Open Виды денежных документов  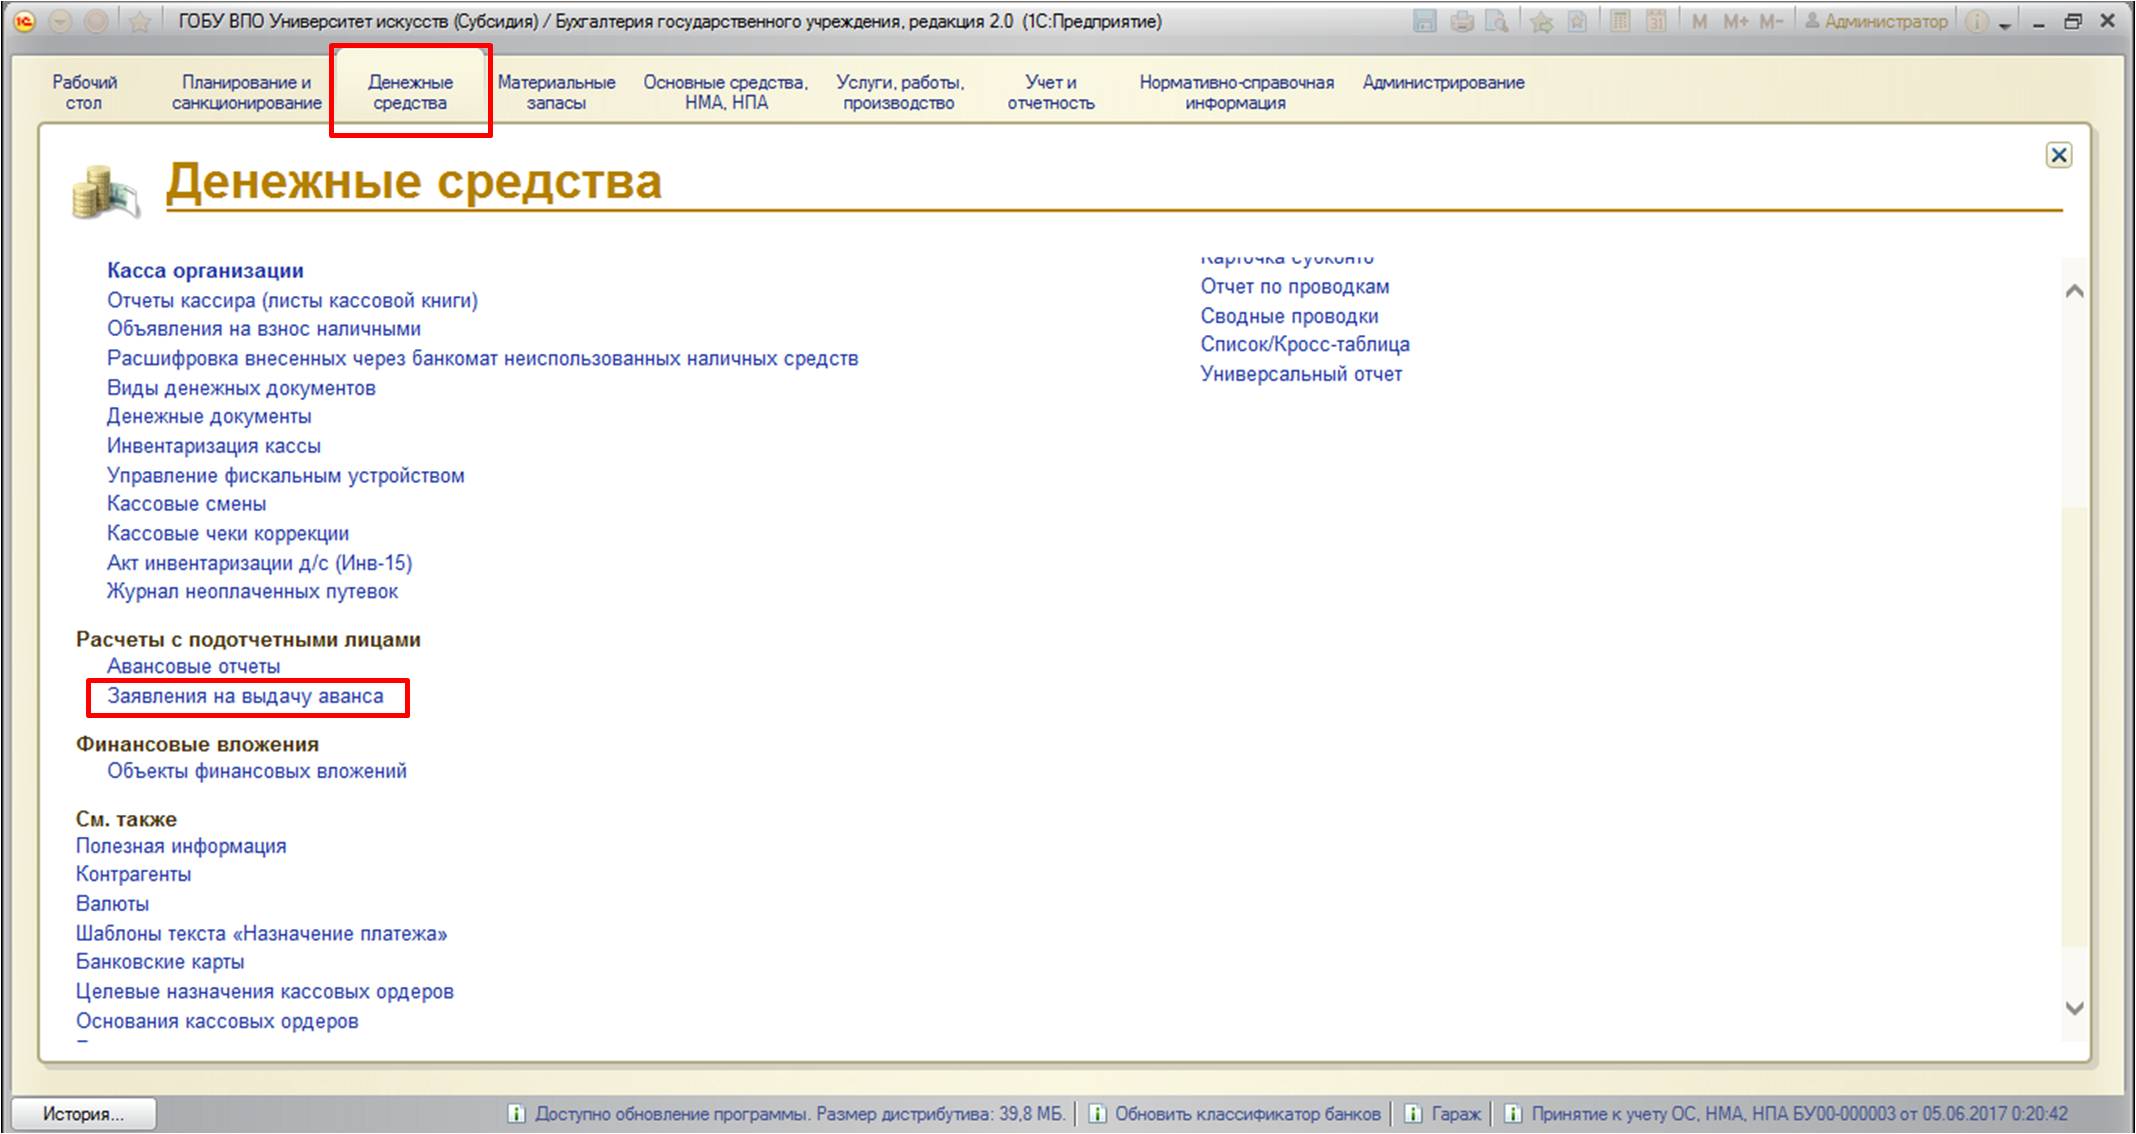[x=241, y=388]
